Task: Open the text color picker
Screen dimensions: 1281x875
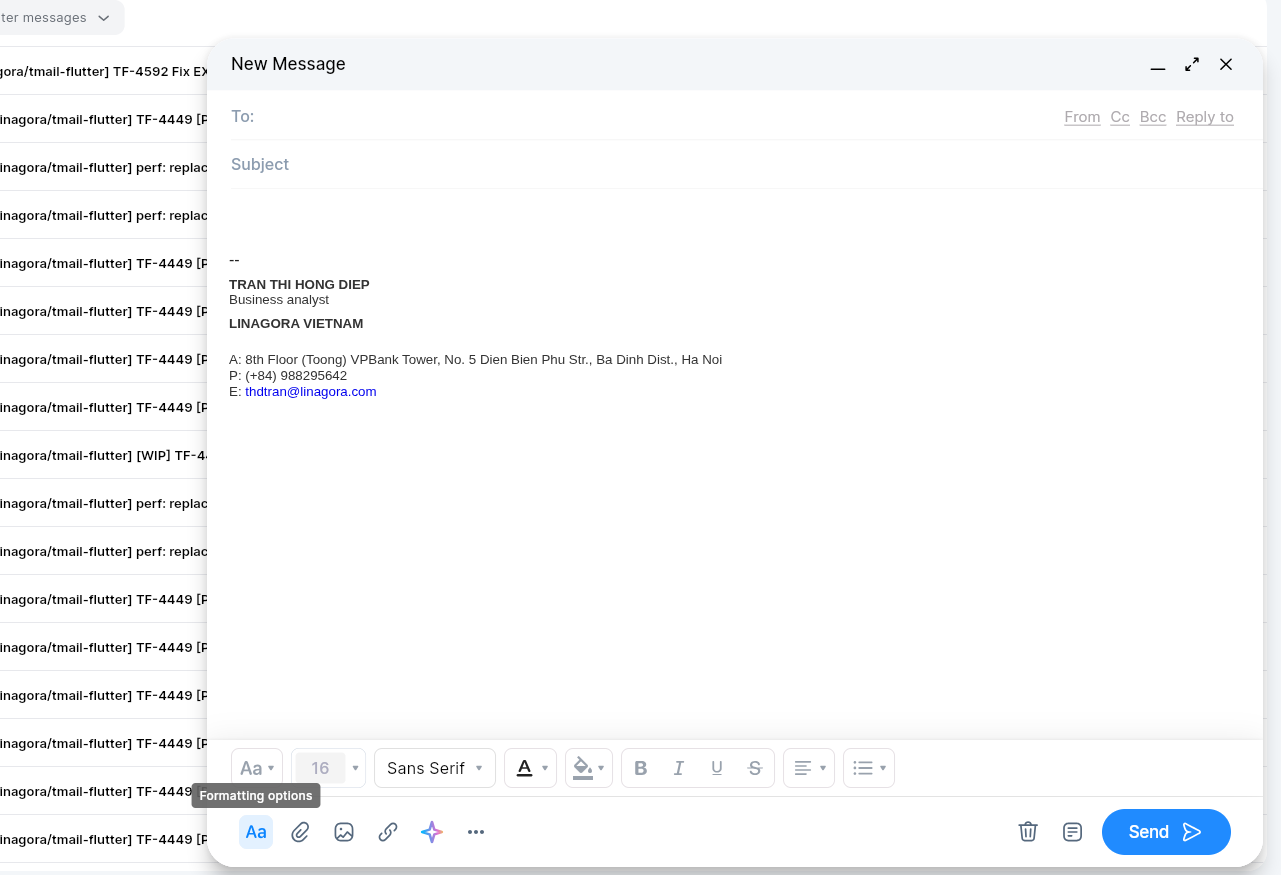Action: pos(530,768)
